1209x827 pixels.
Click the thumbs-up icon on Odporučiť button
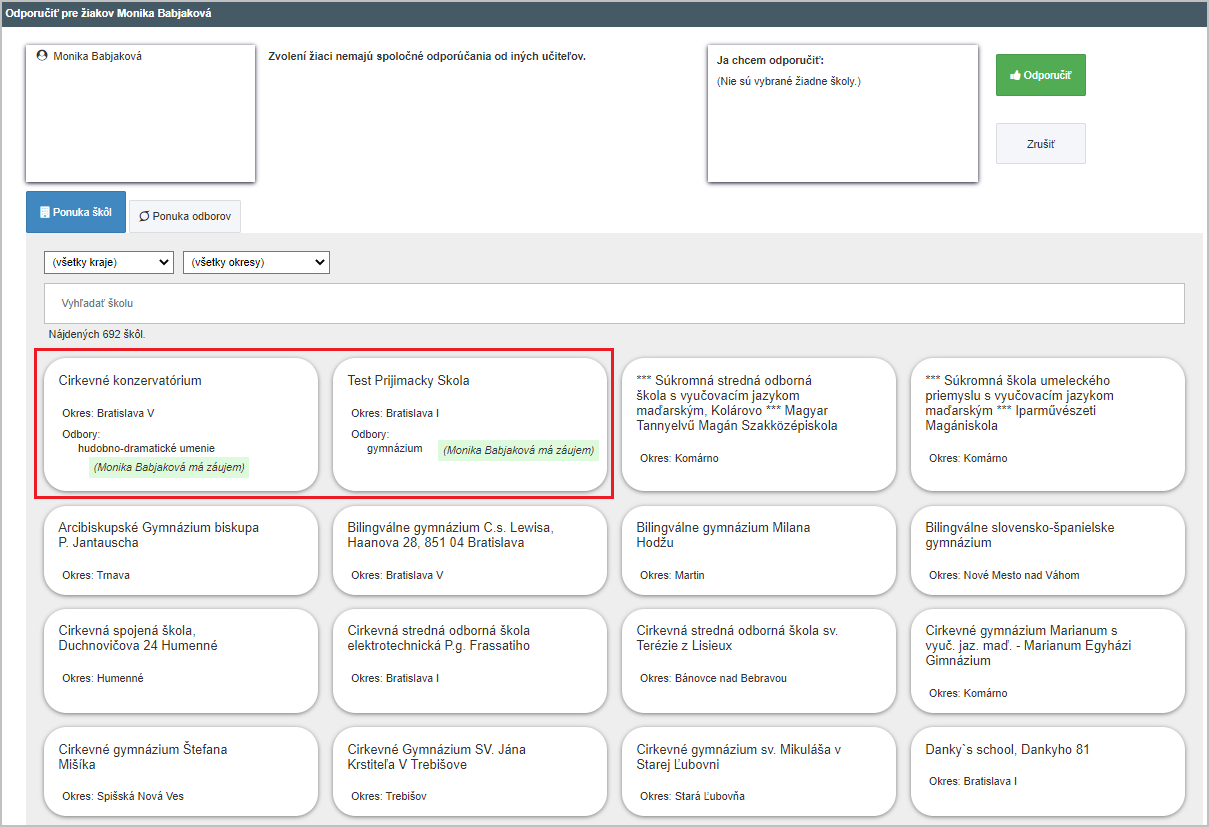pyautogui.click(x=1014, y=75)
